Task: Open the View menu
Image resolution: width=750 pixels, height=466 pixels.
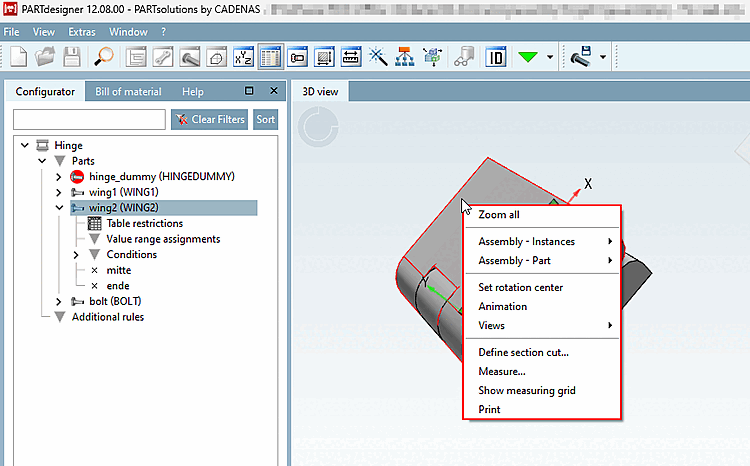Action: pyautogui.click(x=44, y=32)
